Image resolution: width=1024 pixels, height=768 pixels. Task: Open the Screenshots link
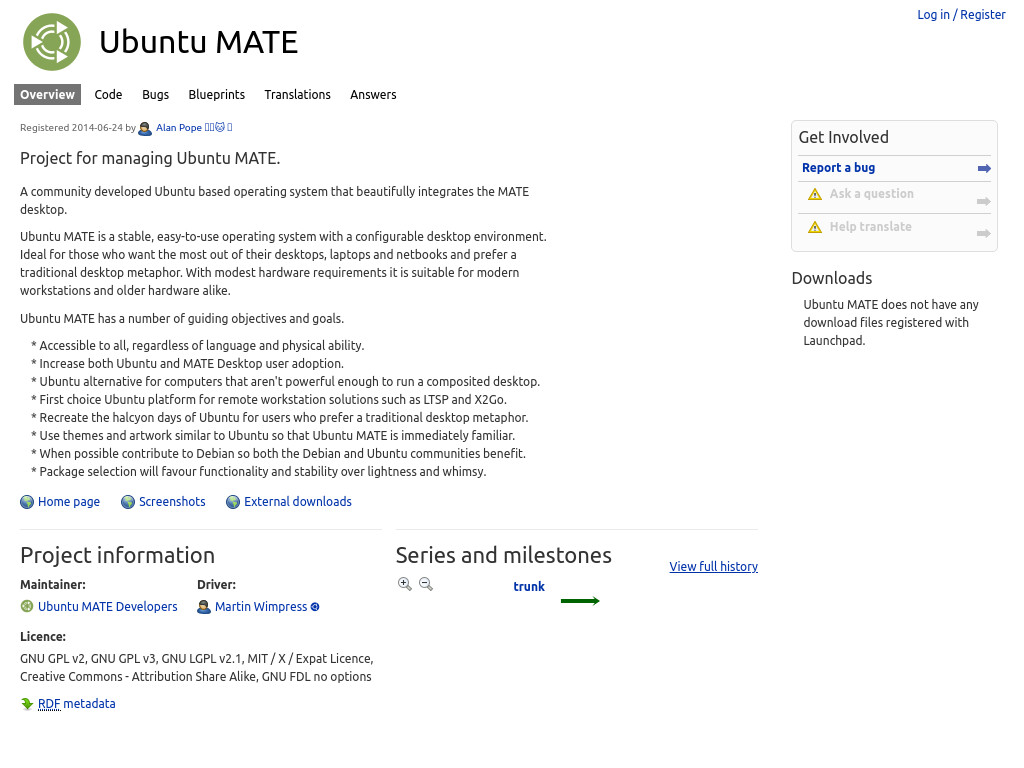(172, 502)
